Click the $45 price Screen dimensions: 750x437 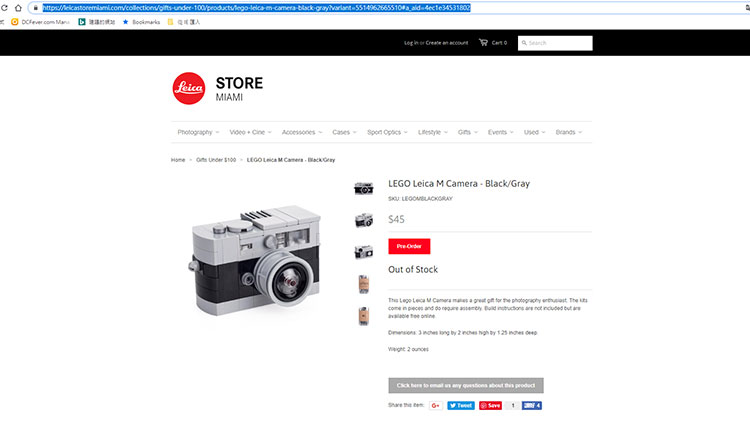(x=396, y=219)
